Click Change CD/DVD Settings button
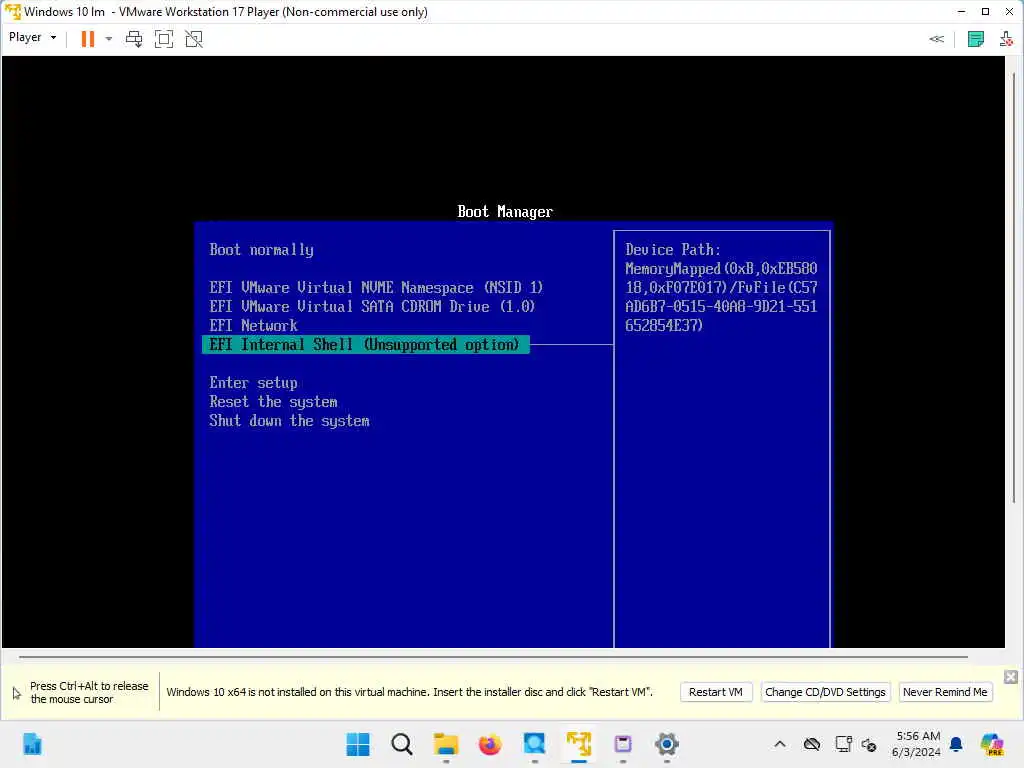The height and width of the screenshot is (768, 1024). pyautogui.click(x=825, y=692)
